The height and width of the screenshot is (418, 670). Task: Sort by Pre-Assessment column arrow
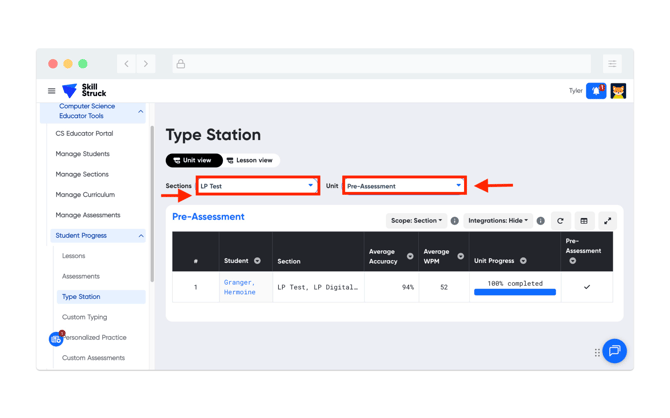click(x=573, y=261)
